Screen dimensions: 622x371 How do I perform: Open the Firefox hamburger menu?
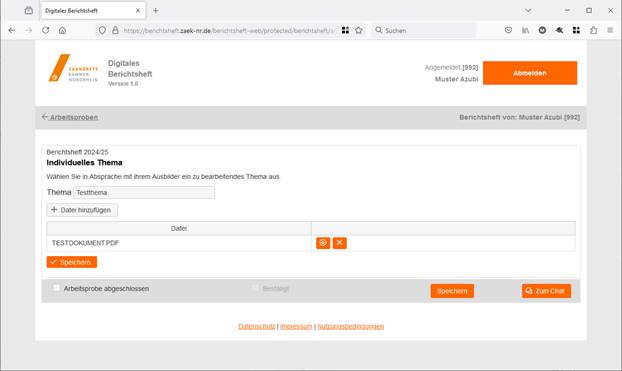pyautogui.click(x=610, y=30)
